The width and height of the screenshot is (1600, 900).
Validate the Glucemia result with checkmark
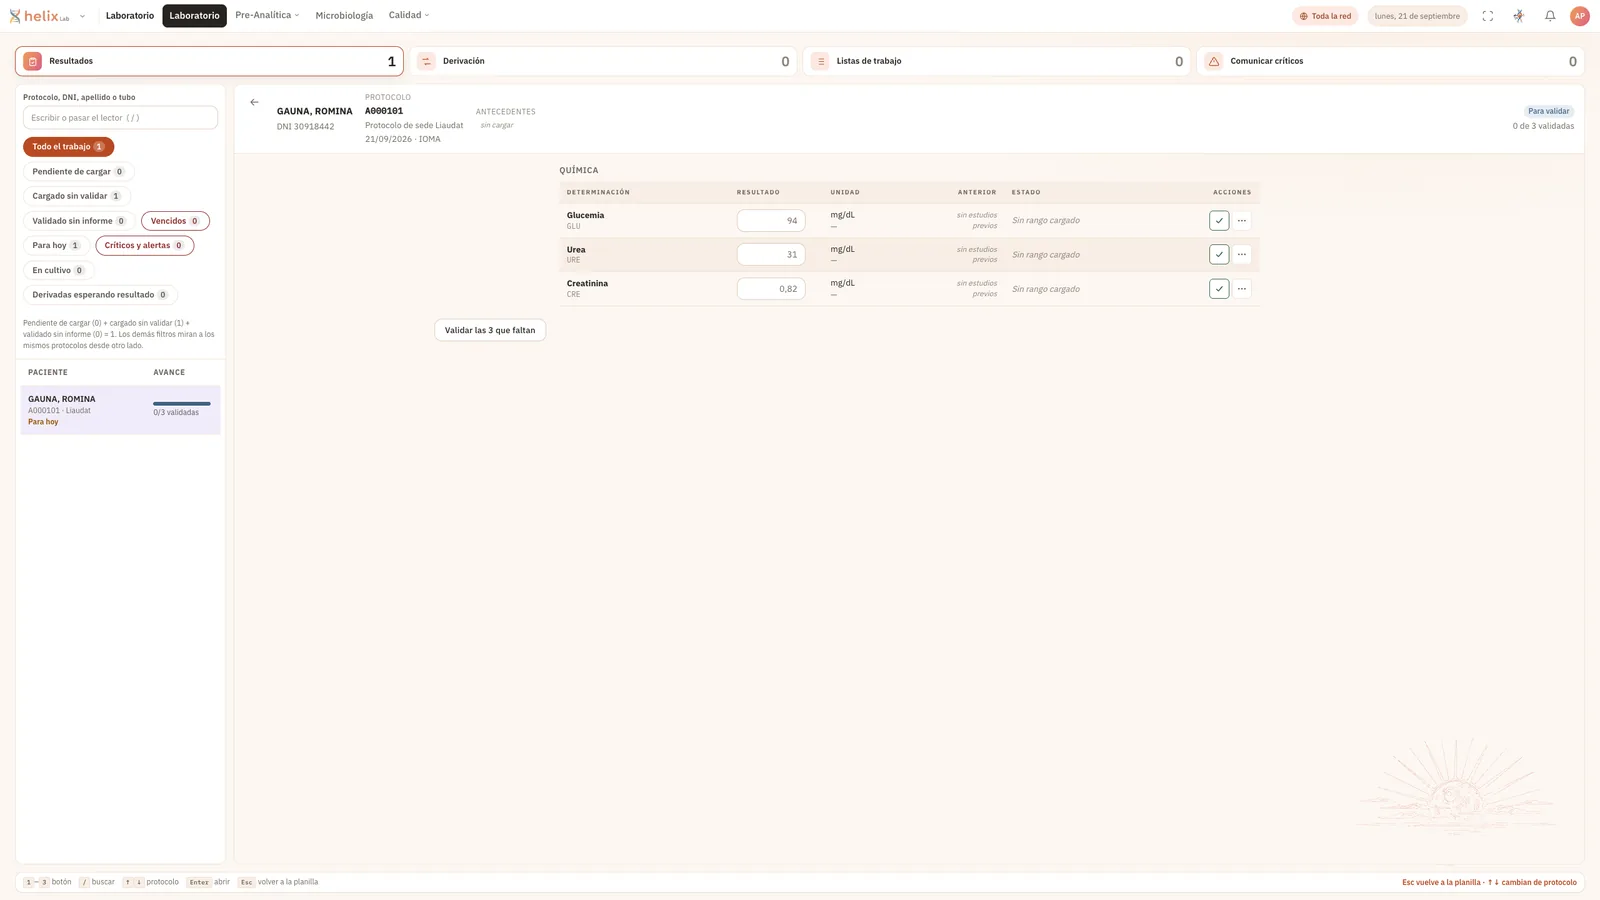(1219, 221)
